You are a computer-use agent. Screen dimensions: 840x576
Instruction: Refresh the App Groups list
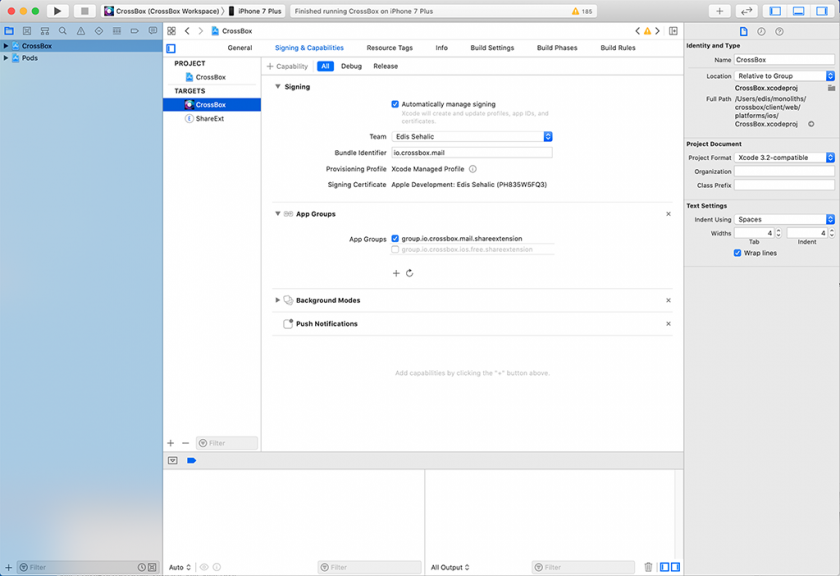click(410, 273)
